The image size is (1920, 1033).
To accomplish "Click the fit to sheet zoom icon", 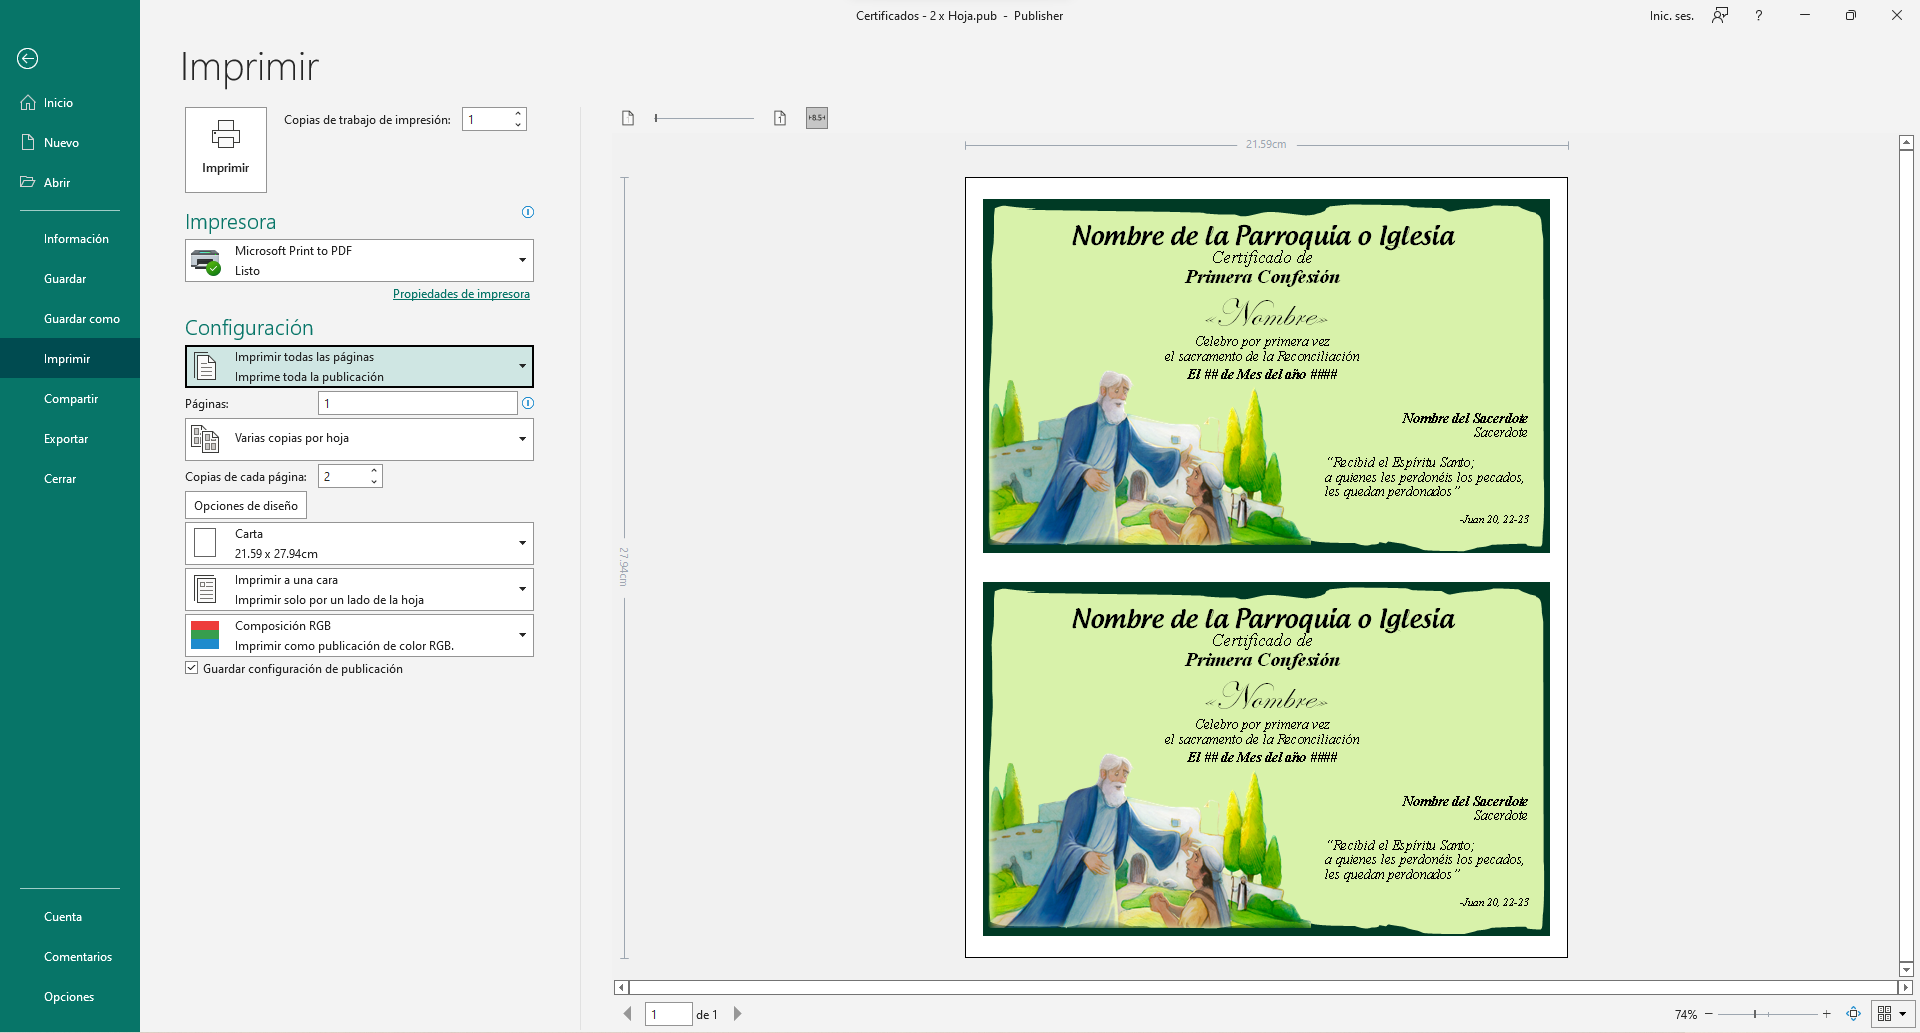I will [1853, 1014].
